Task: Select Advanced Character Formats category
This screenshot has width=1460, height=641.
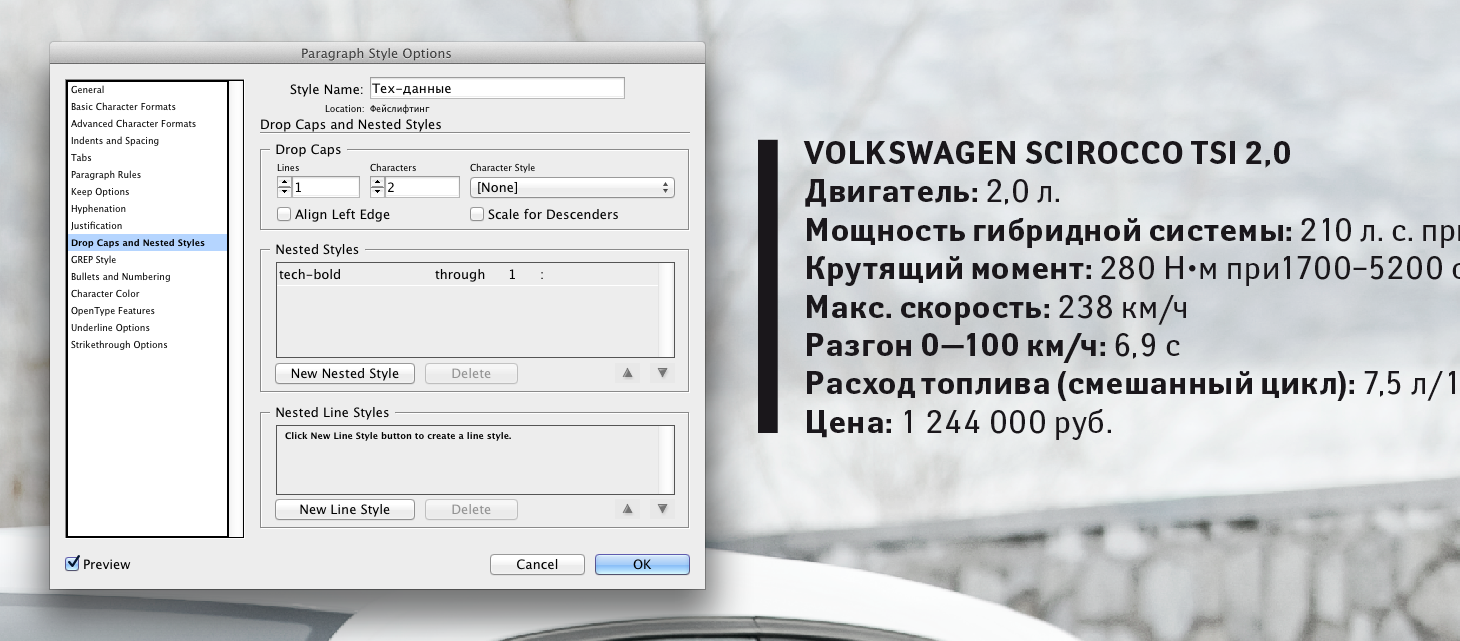Action: 147,124
